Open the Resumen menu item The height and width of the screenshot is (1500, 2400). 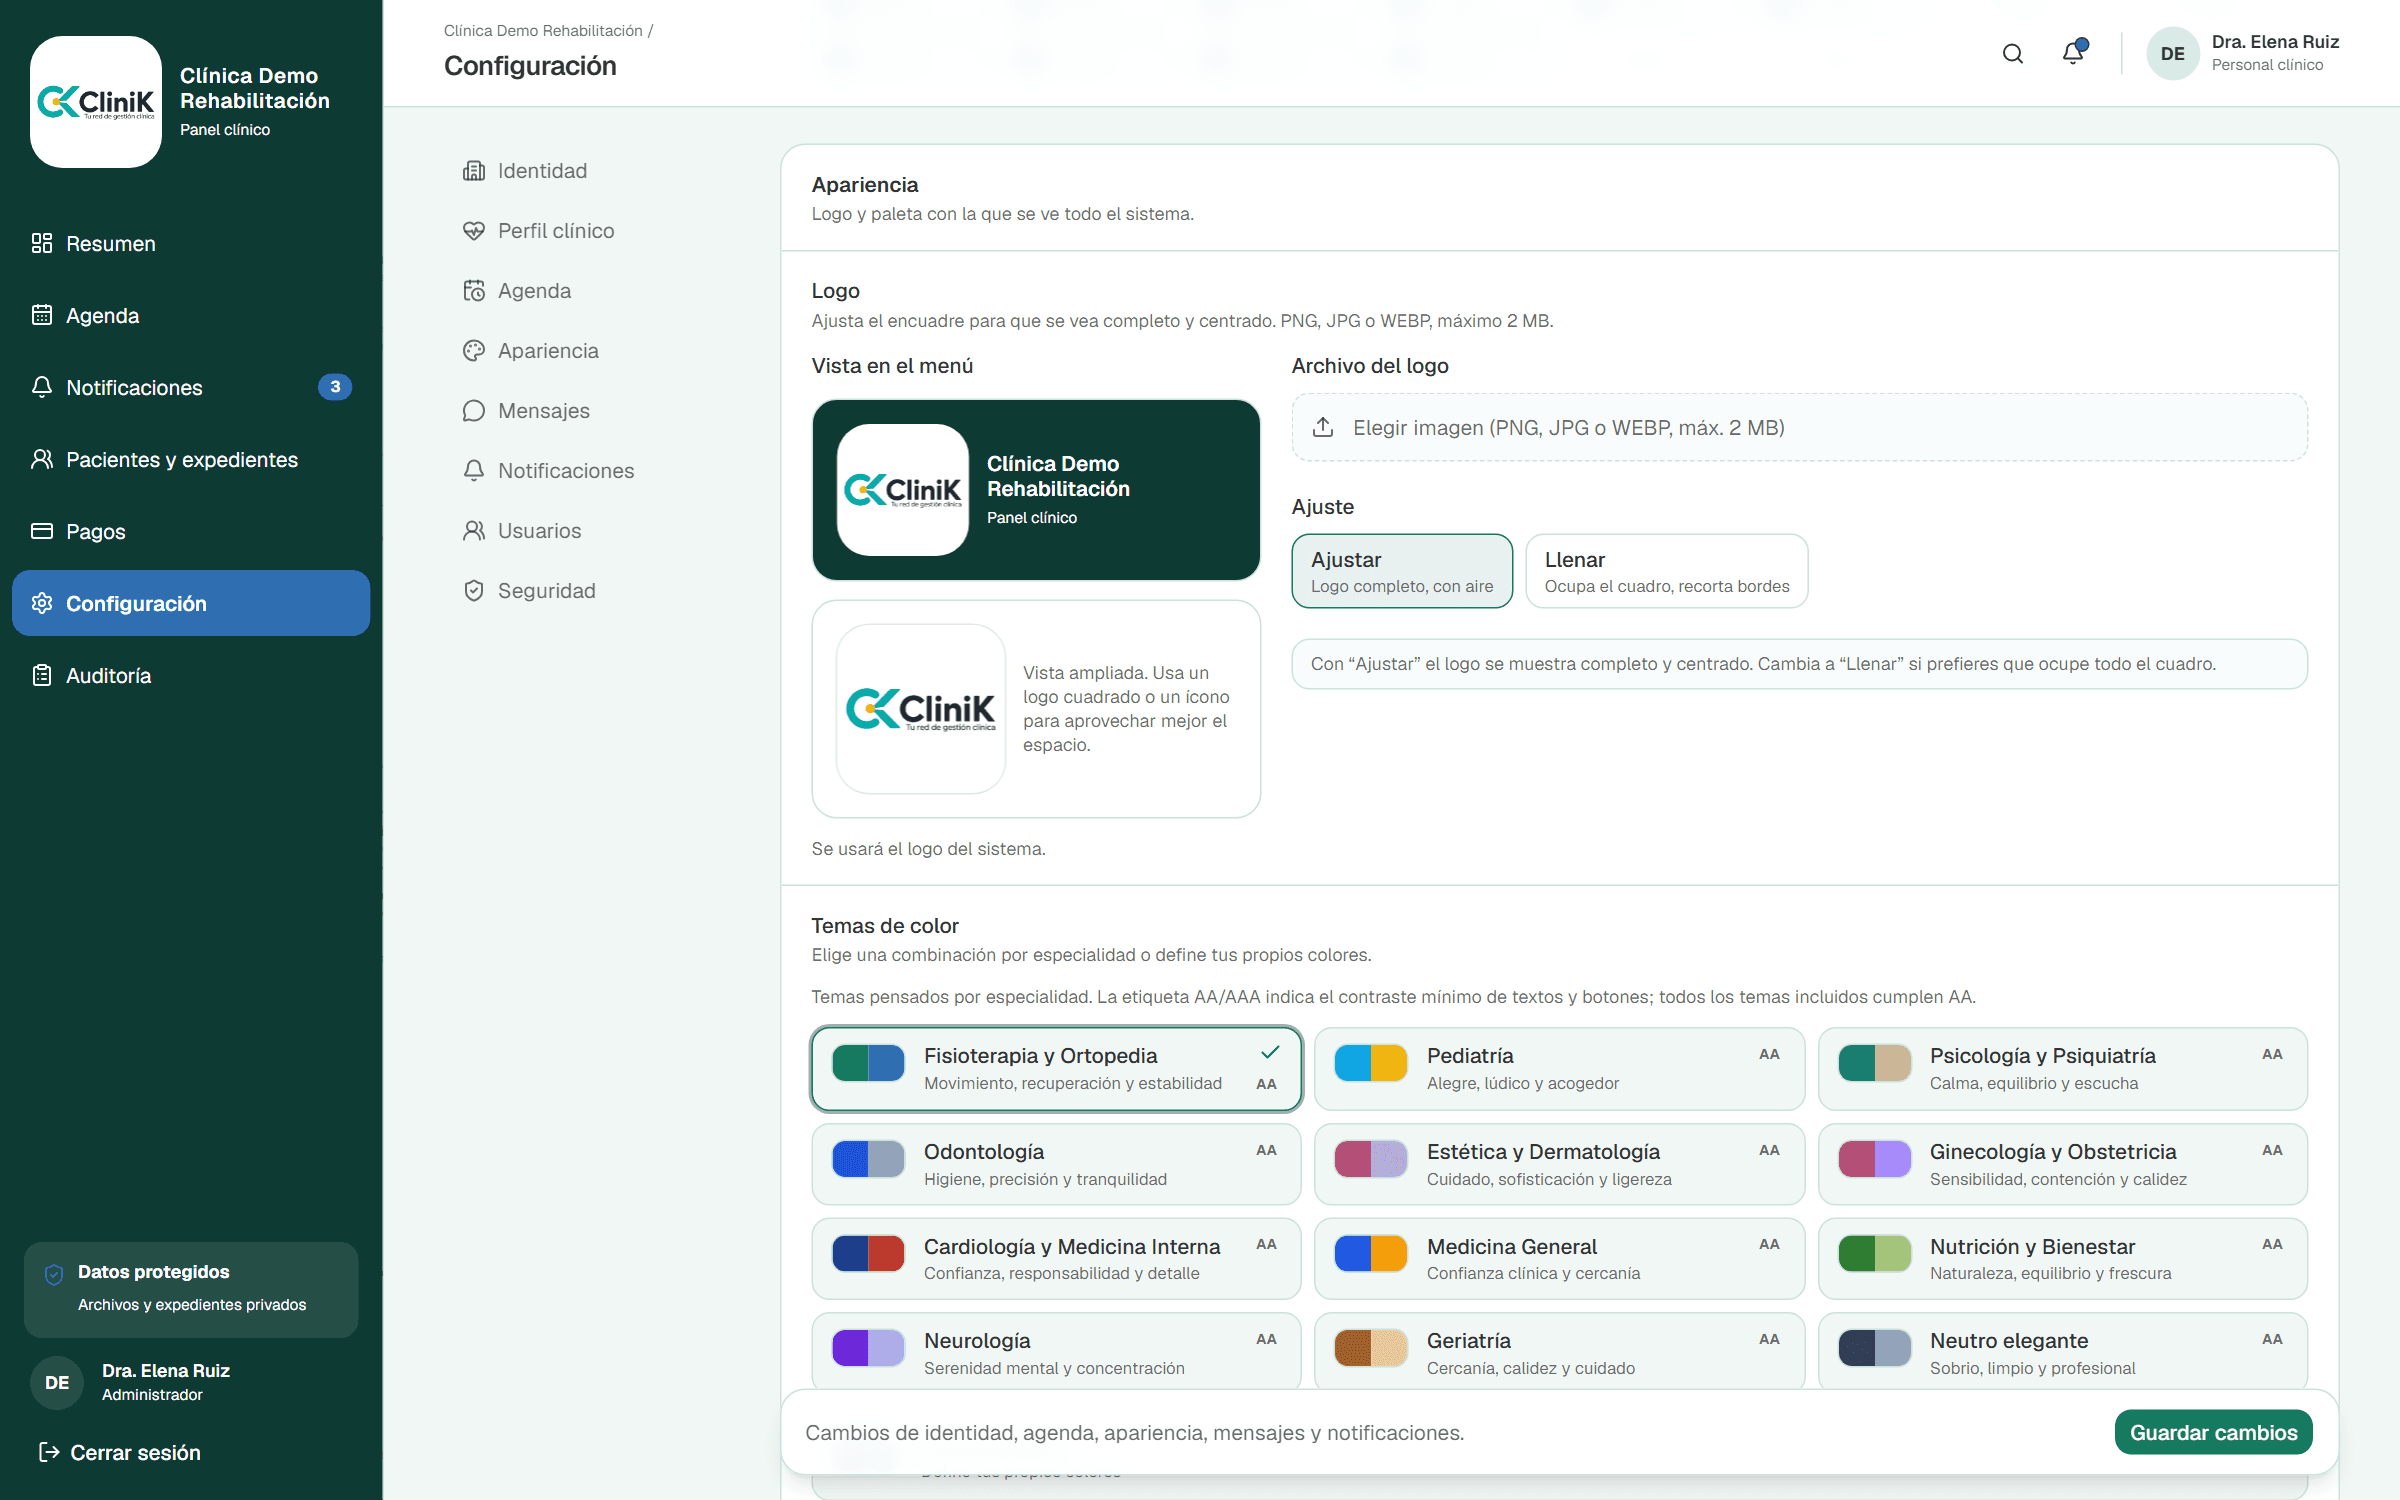coord(191,243)
